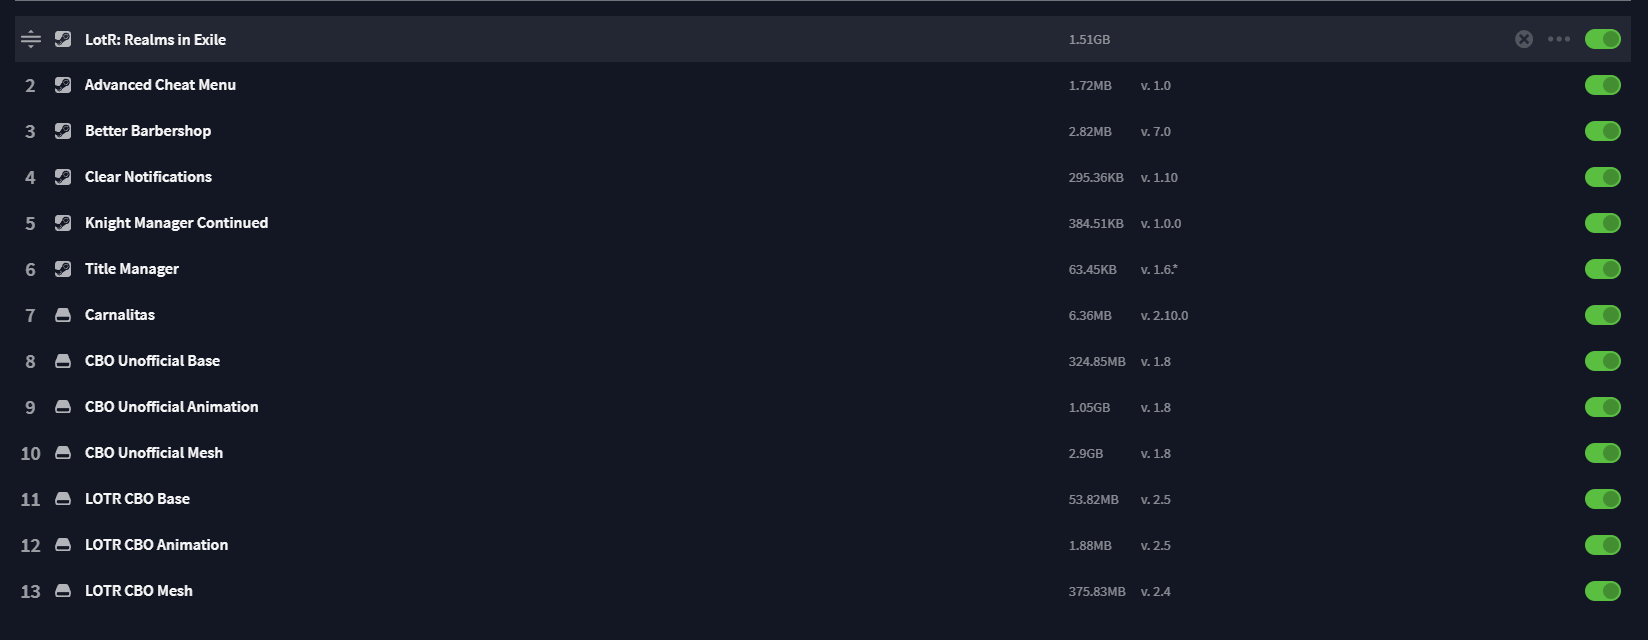Viewport: 1648px width, 640px height.
Task: Click the v. 1.6.* version label
Action: 1159,270
